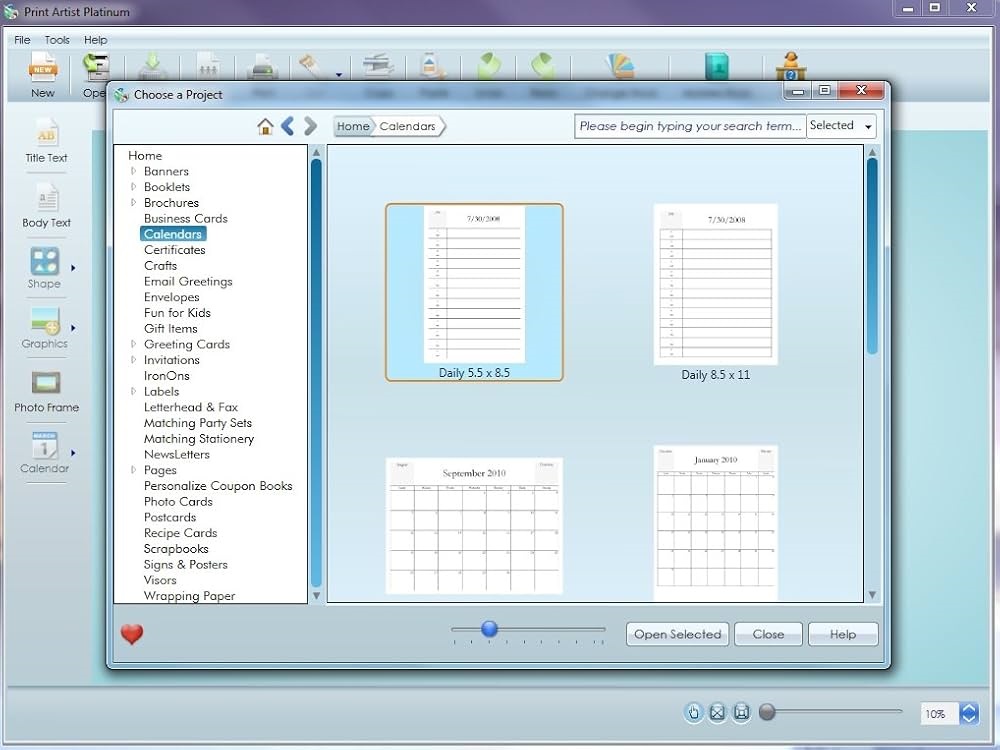1000x750 pixels.
Task: Select the September 2010 monthly calendar thumbnail
Action: (x=474, y=526)
